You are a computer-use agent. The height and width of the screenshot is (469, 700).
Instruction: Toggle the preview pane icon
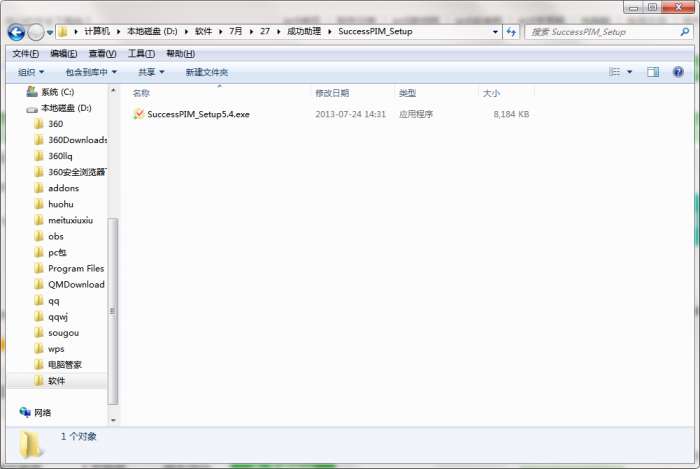(653, 72)
